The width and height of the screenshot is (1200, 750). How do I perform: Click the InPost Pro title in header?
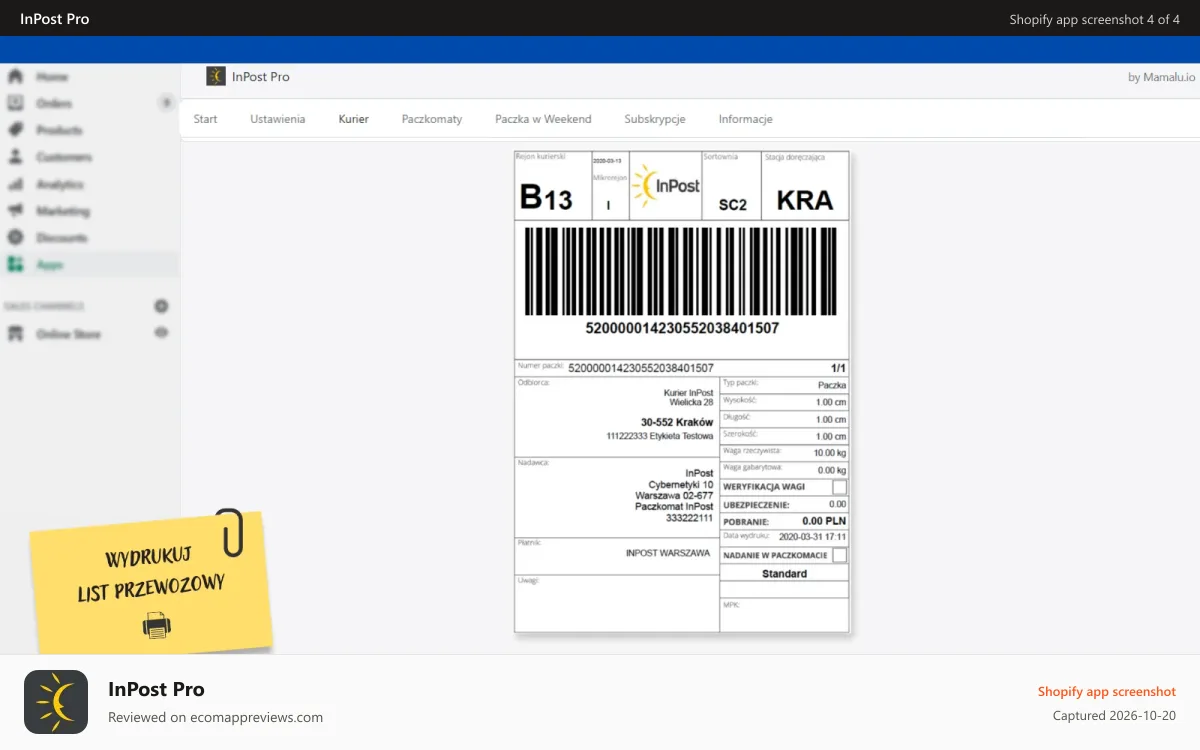point(260,77)
